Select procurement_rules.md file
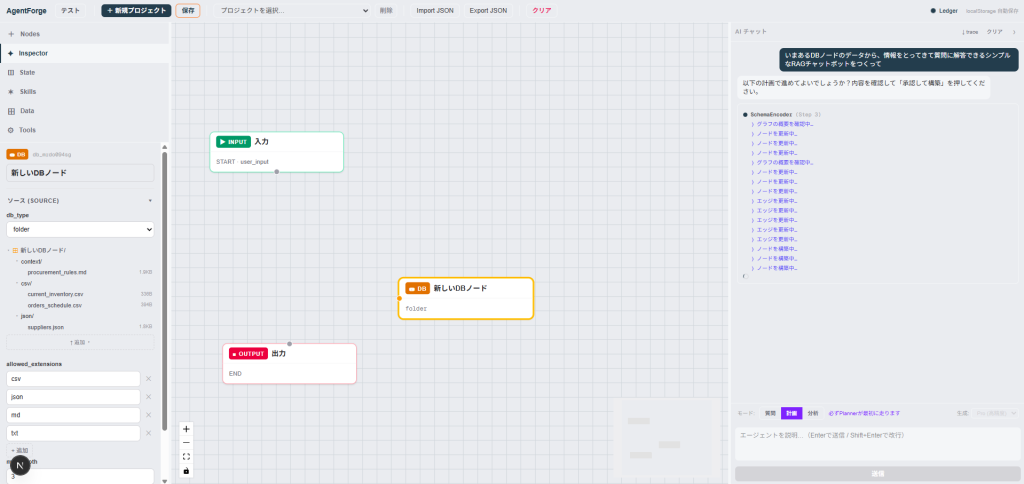The width and height of the screenshot is (1024, 484). (x=57, y=272)
